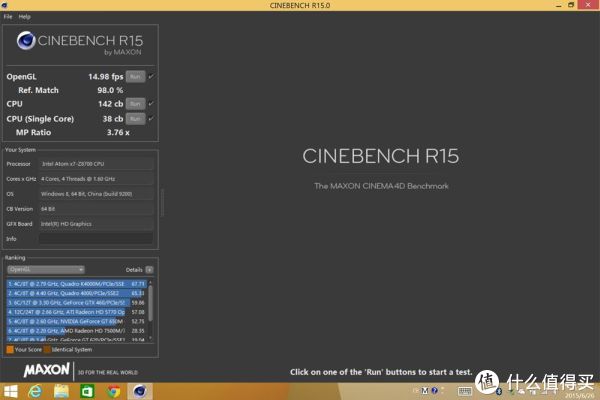Open the touch keyboard tray icon

(x=465, y=391)
